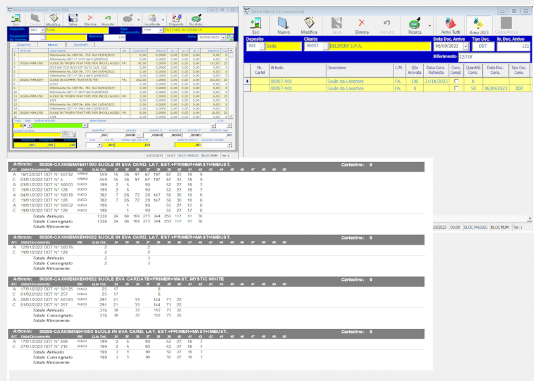Click N. Doc. Arrivo input field
This screenshot has height=381, width=534.
point(513,46)
